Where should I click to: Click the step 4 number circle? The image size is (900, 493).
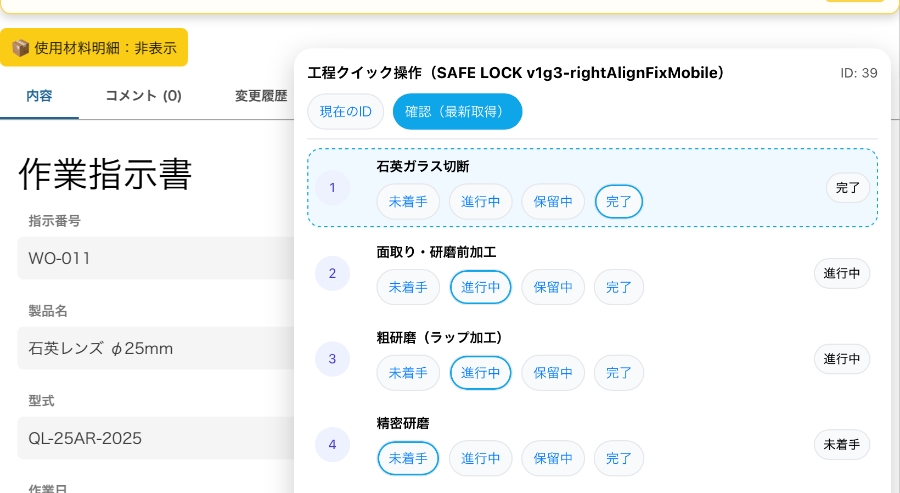click(x=332, y=444)
